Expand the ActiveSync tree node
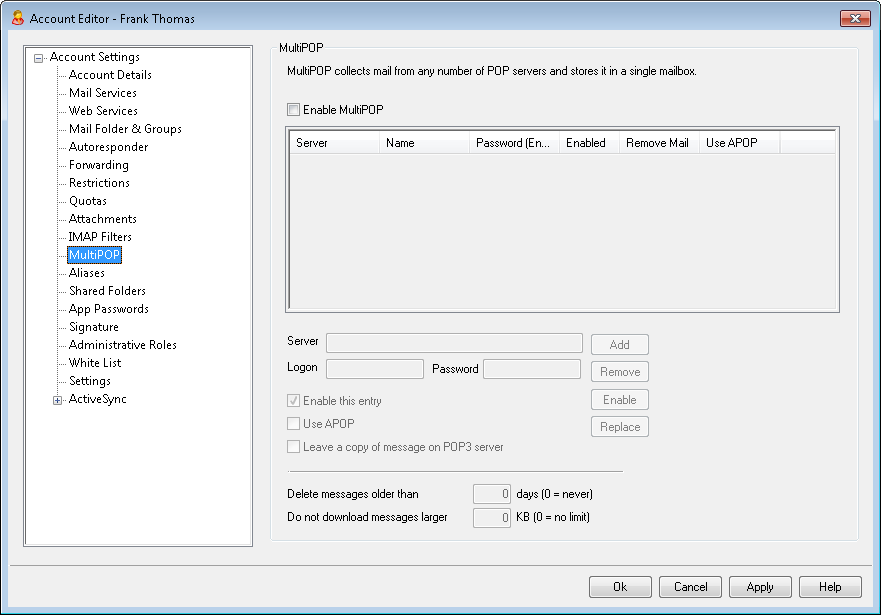The height and width of the screenshot is (615, 881). pyautogui.click(x=57, y=399)
